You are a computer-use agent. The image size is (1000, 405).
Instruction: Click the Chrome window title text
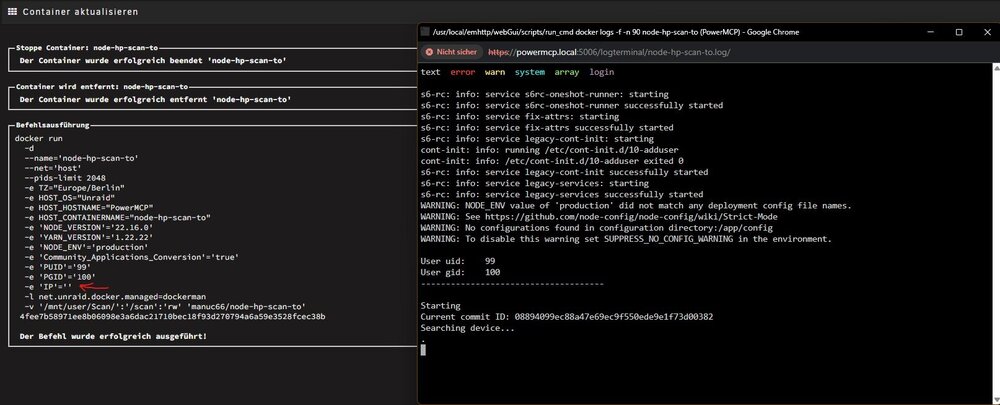click(x=615, y=32)
